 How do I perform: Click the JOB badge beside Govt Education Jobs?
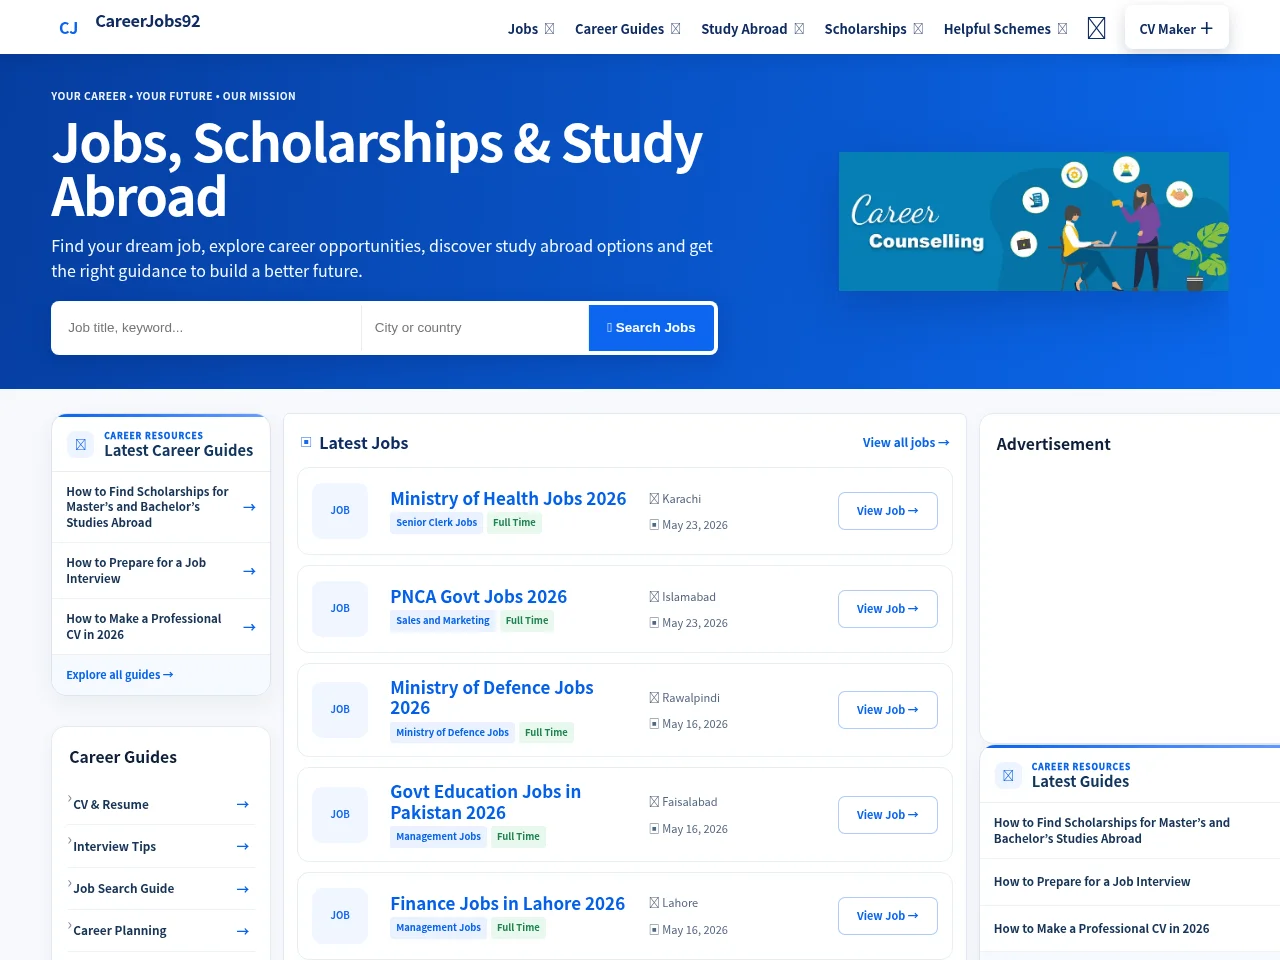click(x=340, y=814)
